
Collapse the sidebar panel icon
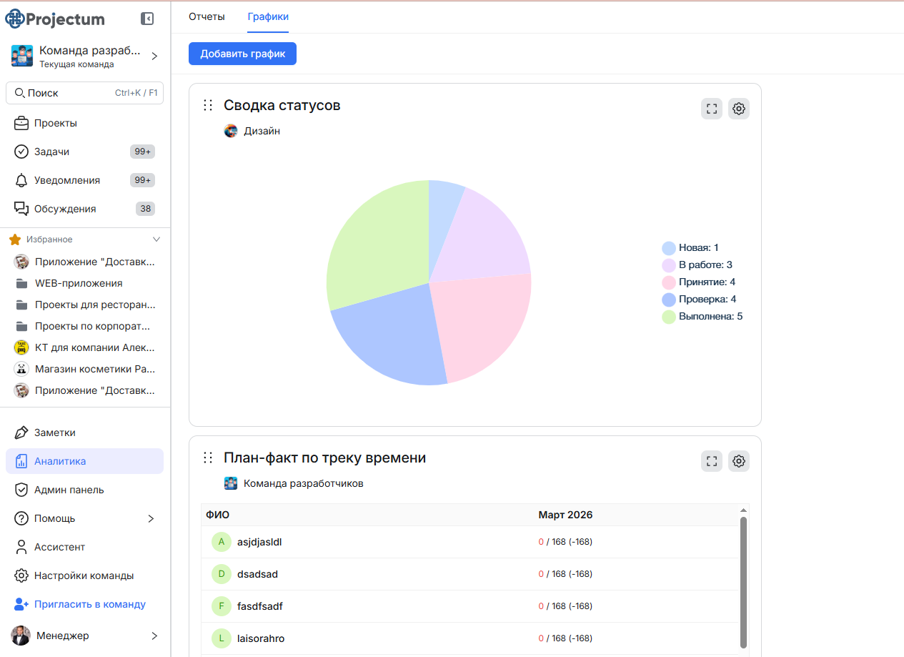click(147, 19)
